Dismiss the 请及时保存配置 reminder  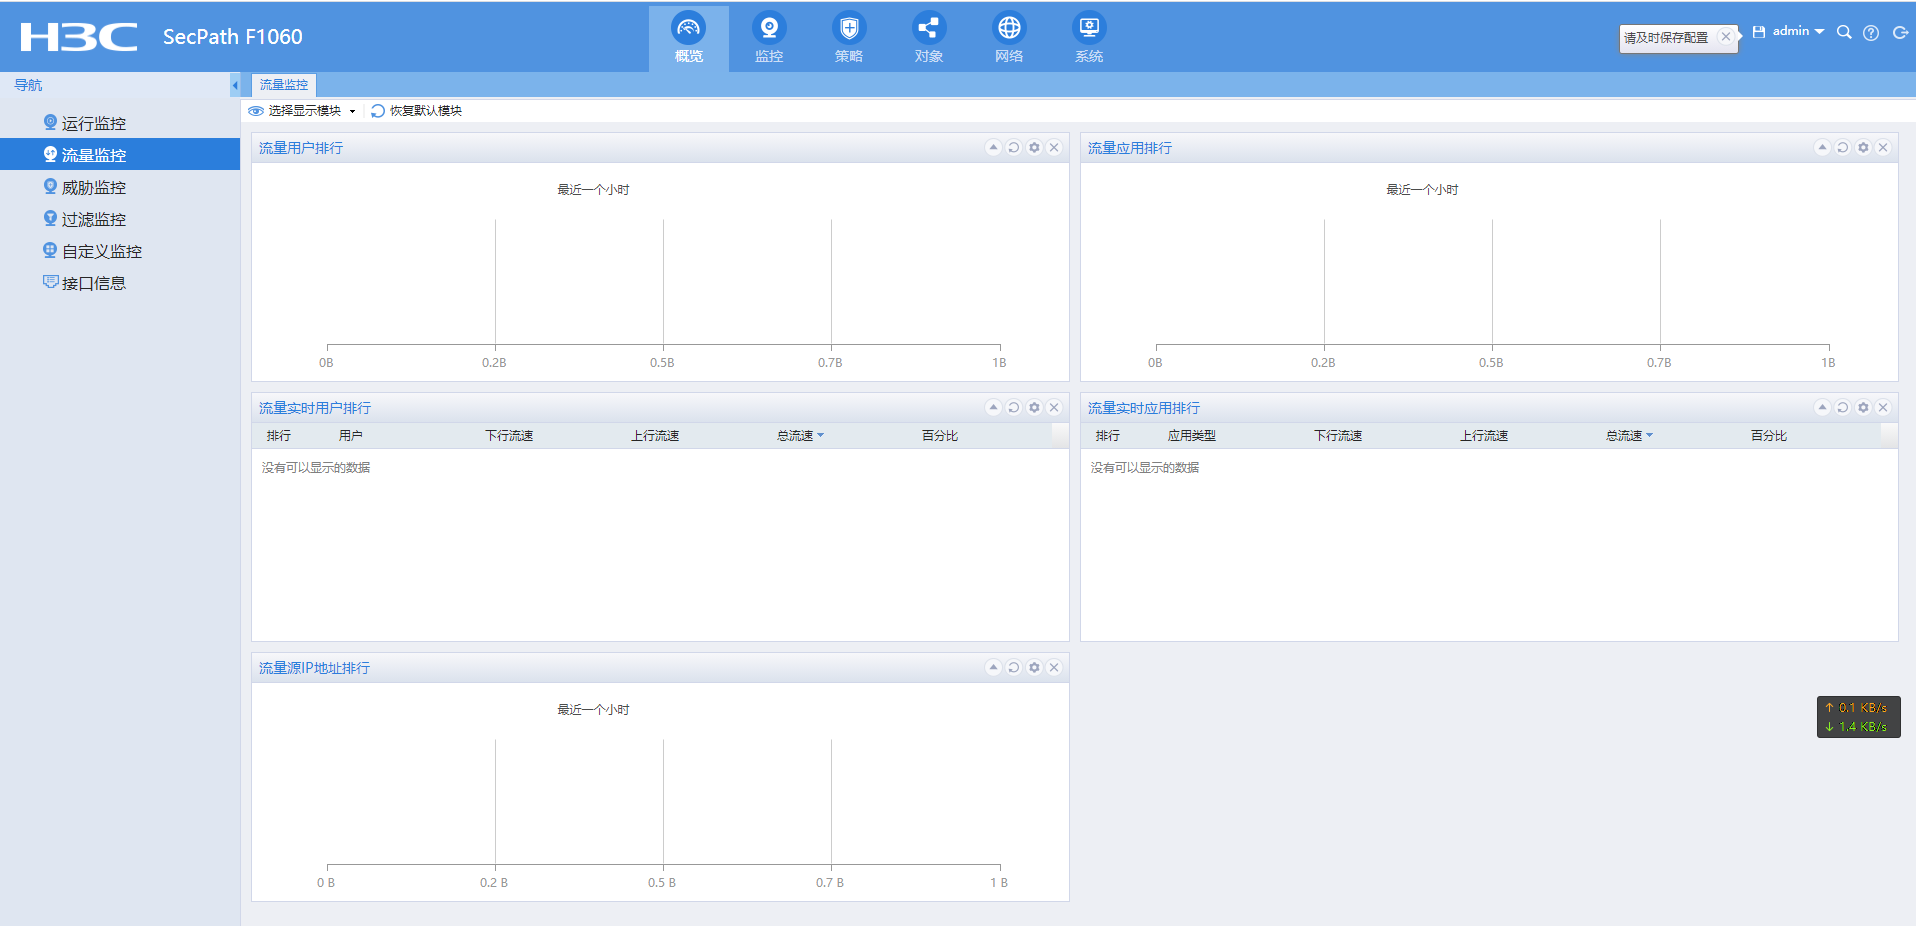coord(1725,37)
